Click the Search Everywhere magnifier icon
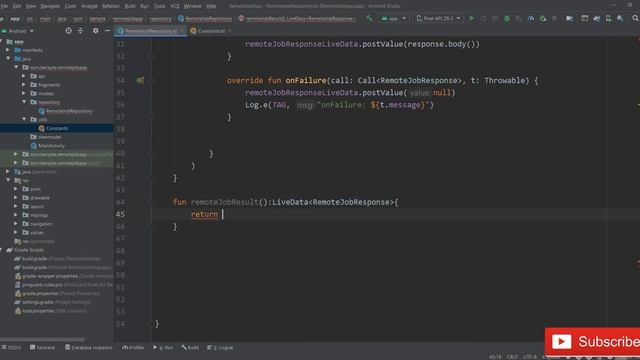640x360 pixels. point(635,18)
